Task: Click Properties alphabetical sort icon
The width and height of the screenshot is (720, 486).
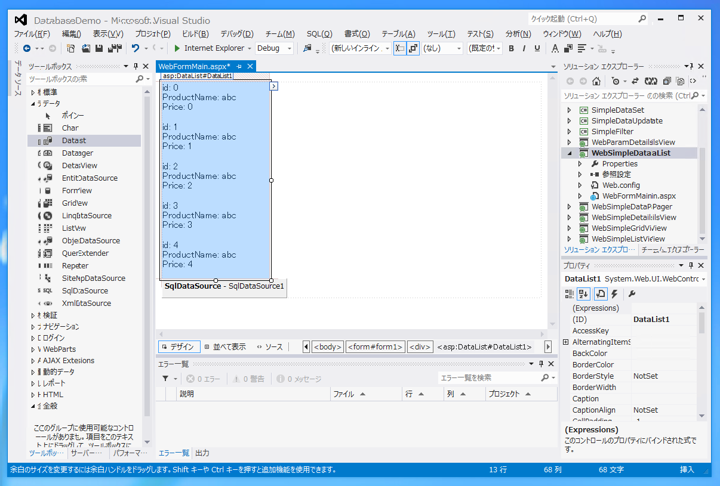Action: pos(584,294)
